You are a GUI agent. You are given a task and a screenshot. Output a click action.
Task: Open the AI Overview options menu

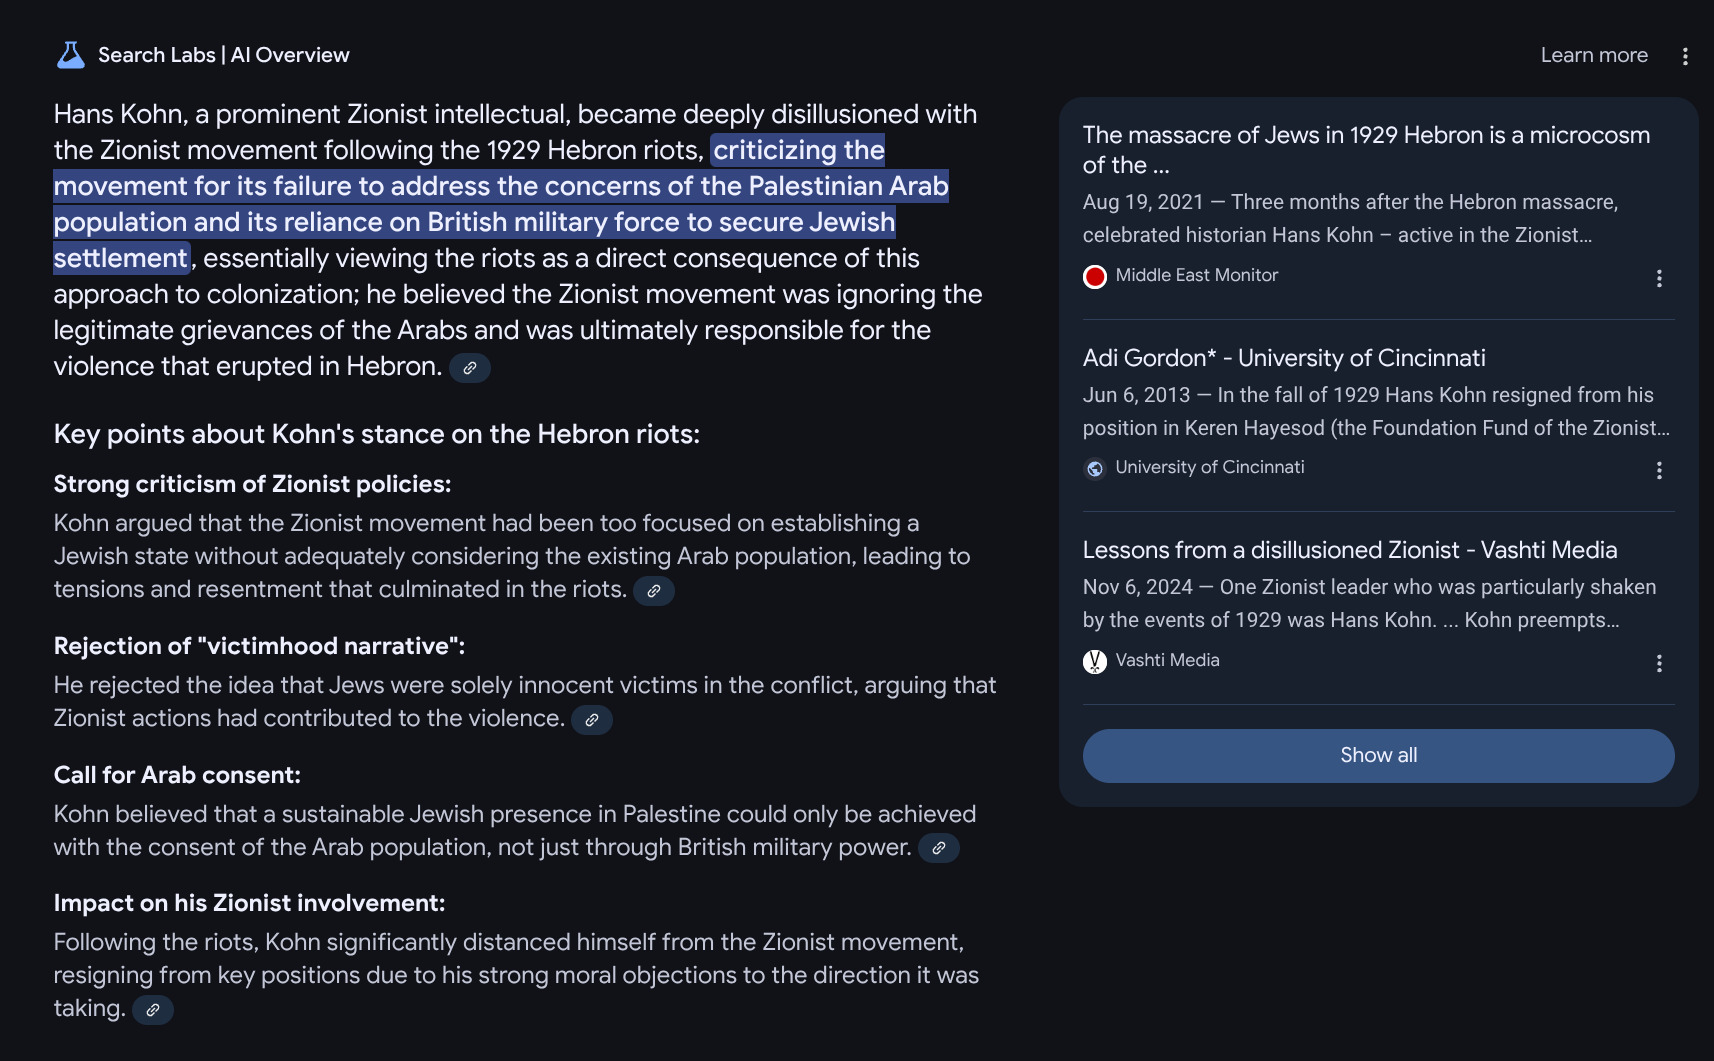[x=1685, y=56]
